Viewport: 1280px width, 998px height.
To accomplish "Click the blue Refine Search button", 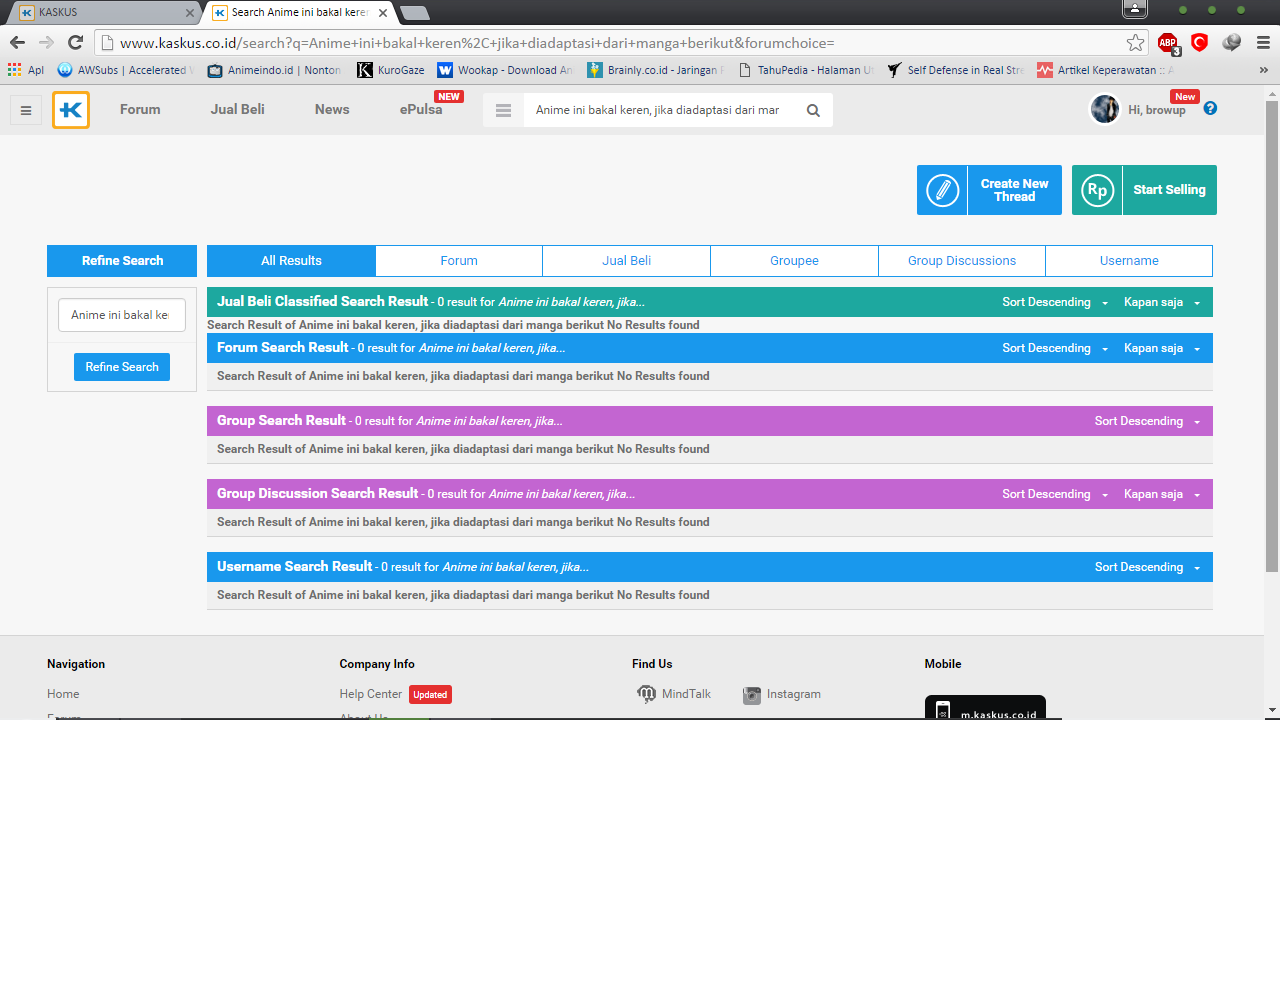I will [x=122, y=367].
